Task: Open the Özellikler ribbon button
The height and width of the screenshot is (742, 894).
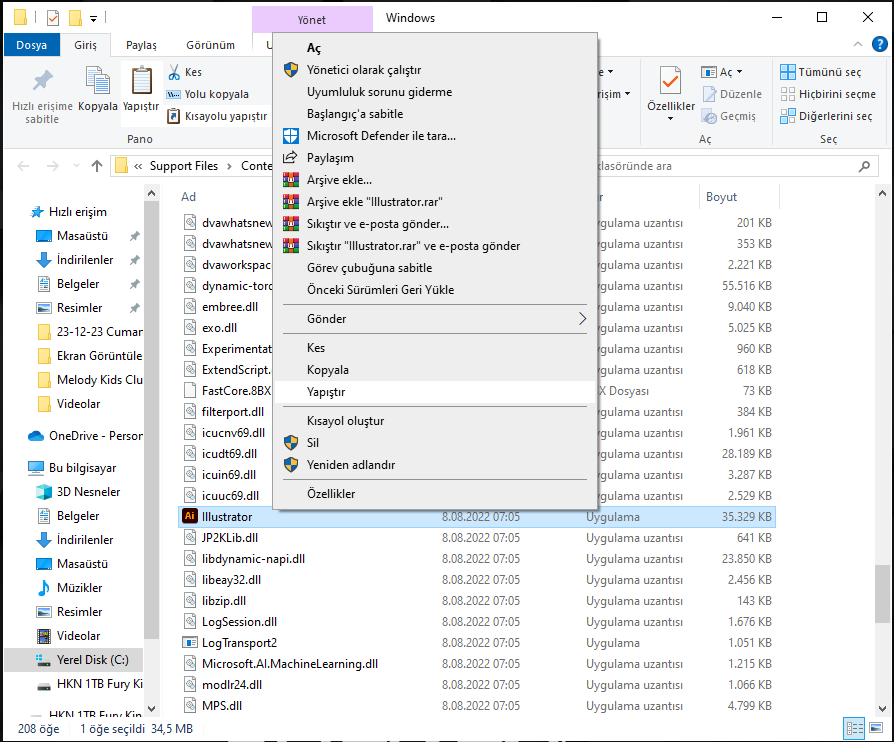Action: [x=670, y=94]
